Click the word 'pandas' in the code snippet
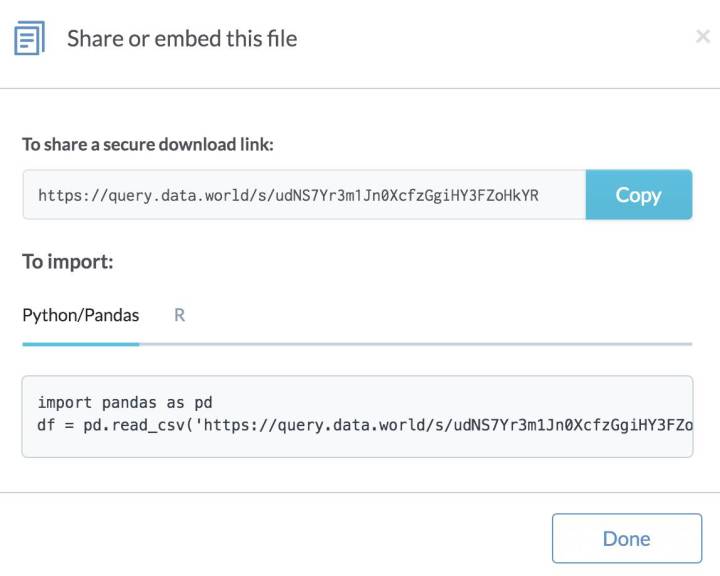 pyautogui.click(x=129, y=402)
